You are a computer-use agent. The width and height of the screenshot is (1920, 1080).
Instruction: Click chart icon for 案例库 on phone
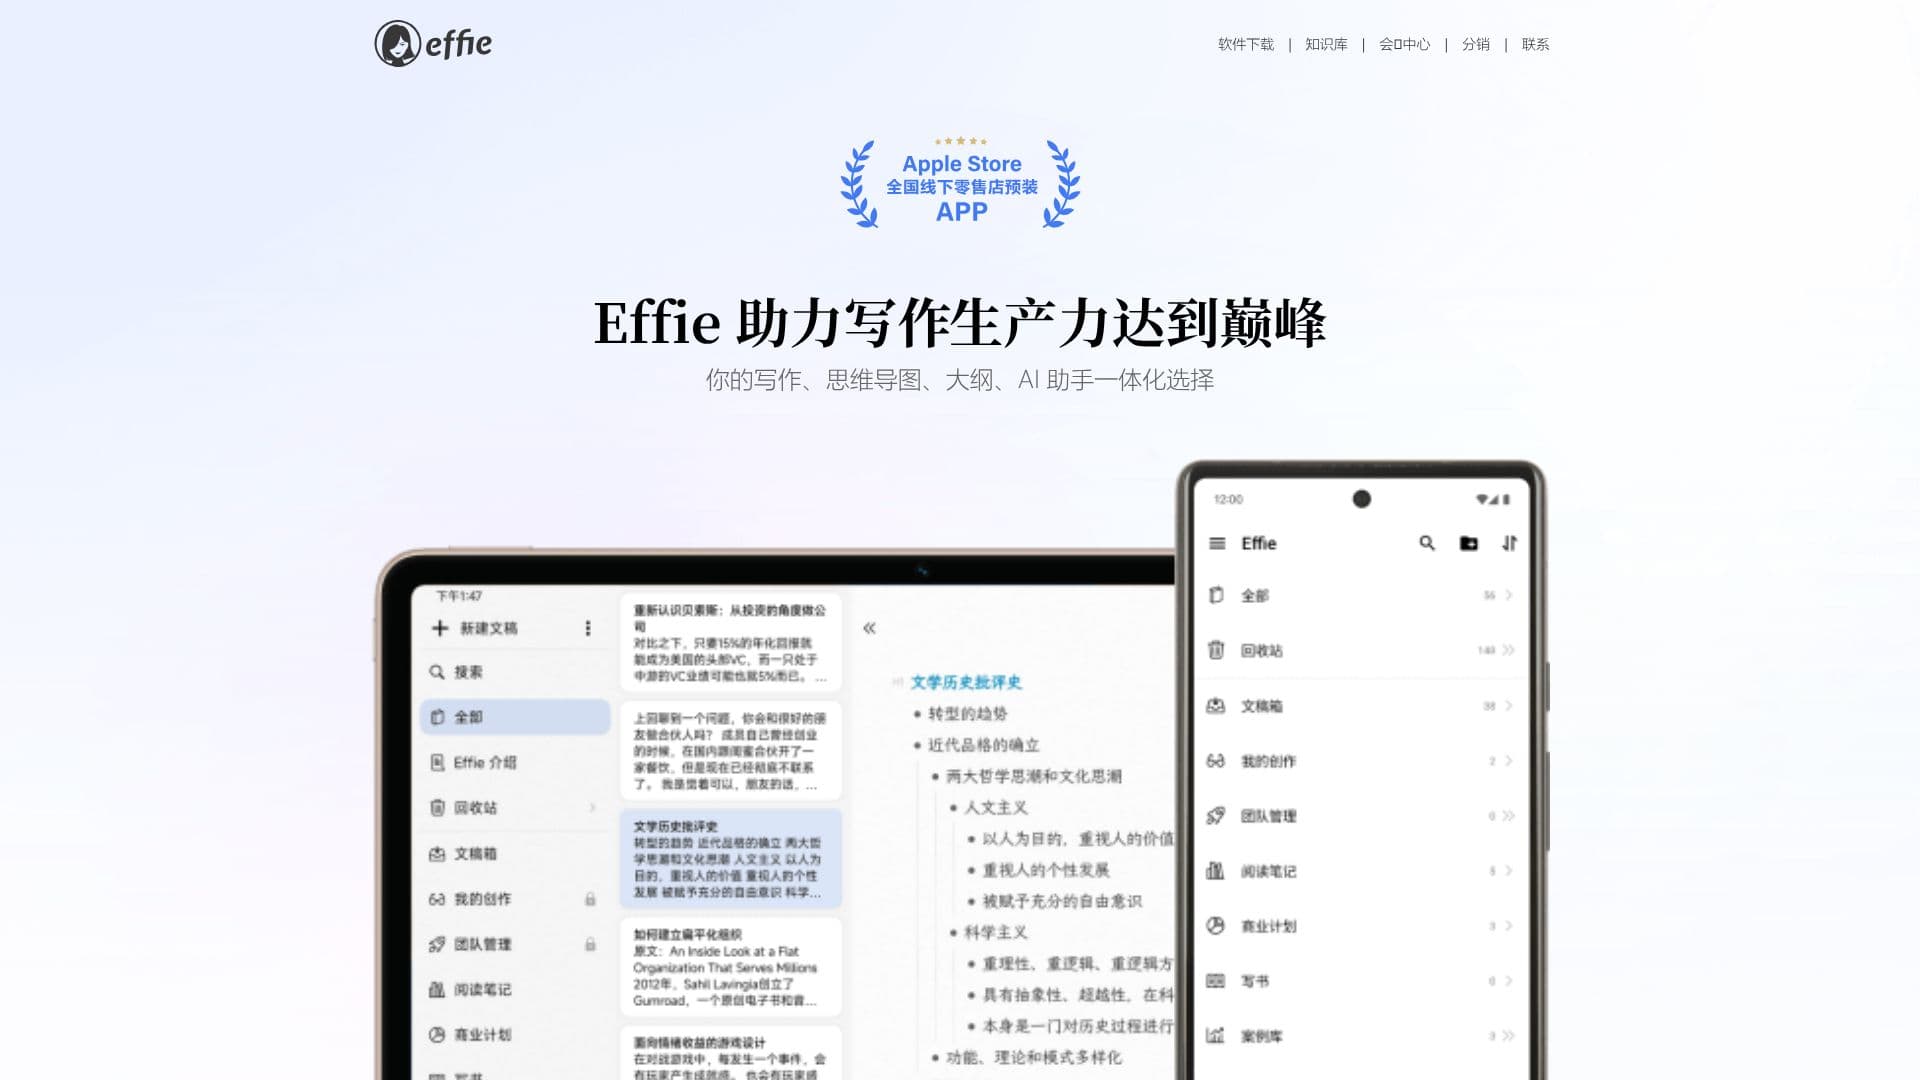[1216, 1036]
